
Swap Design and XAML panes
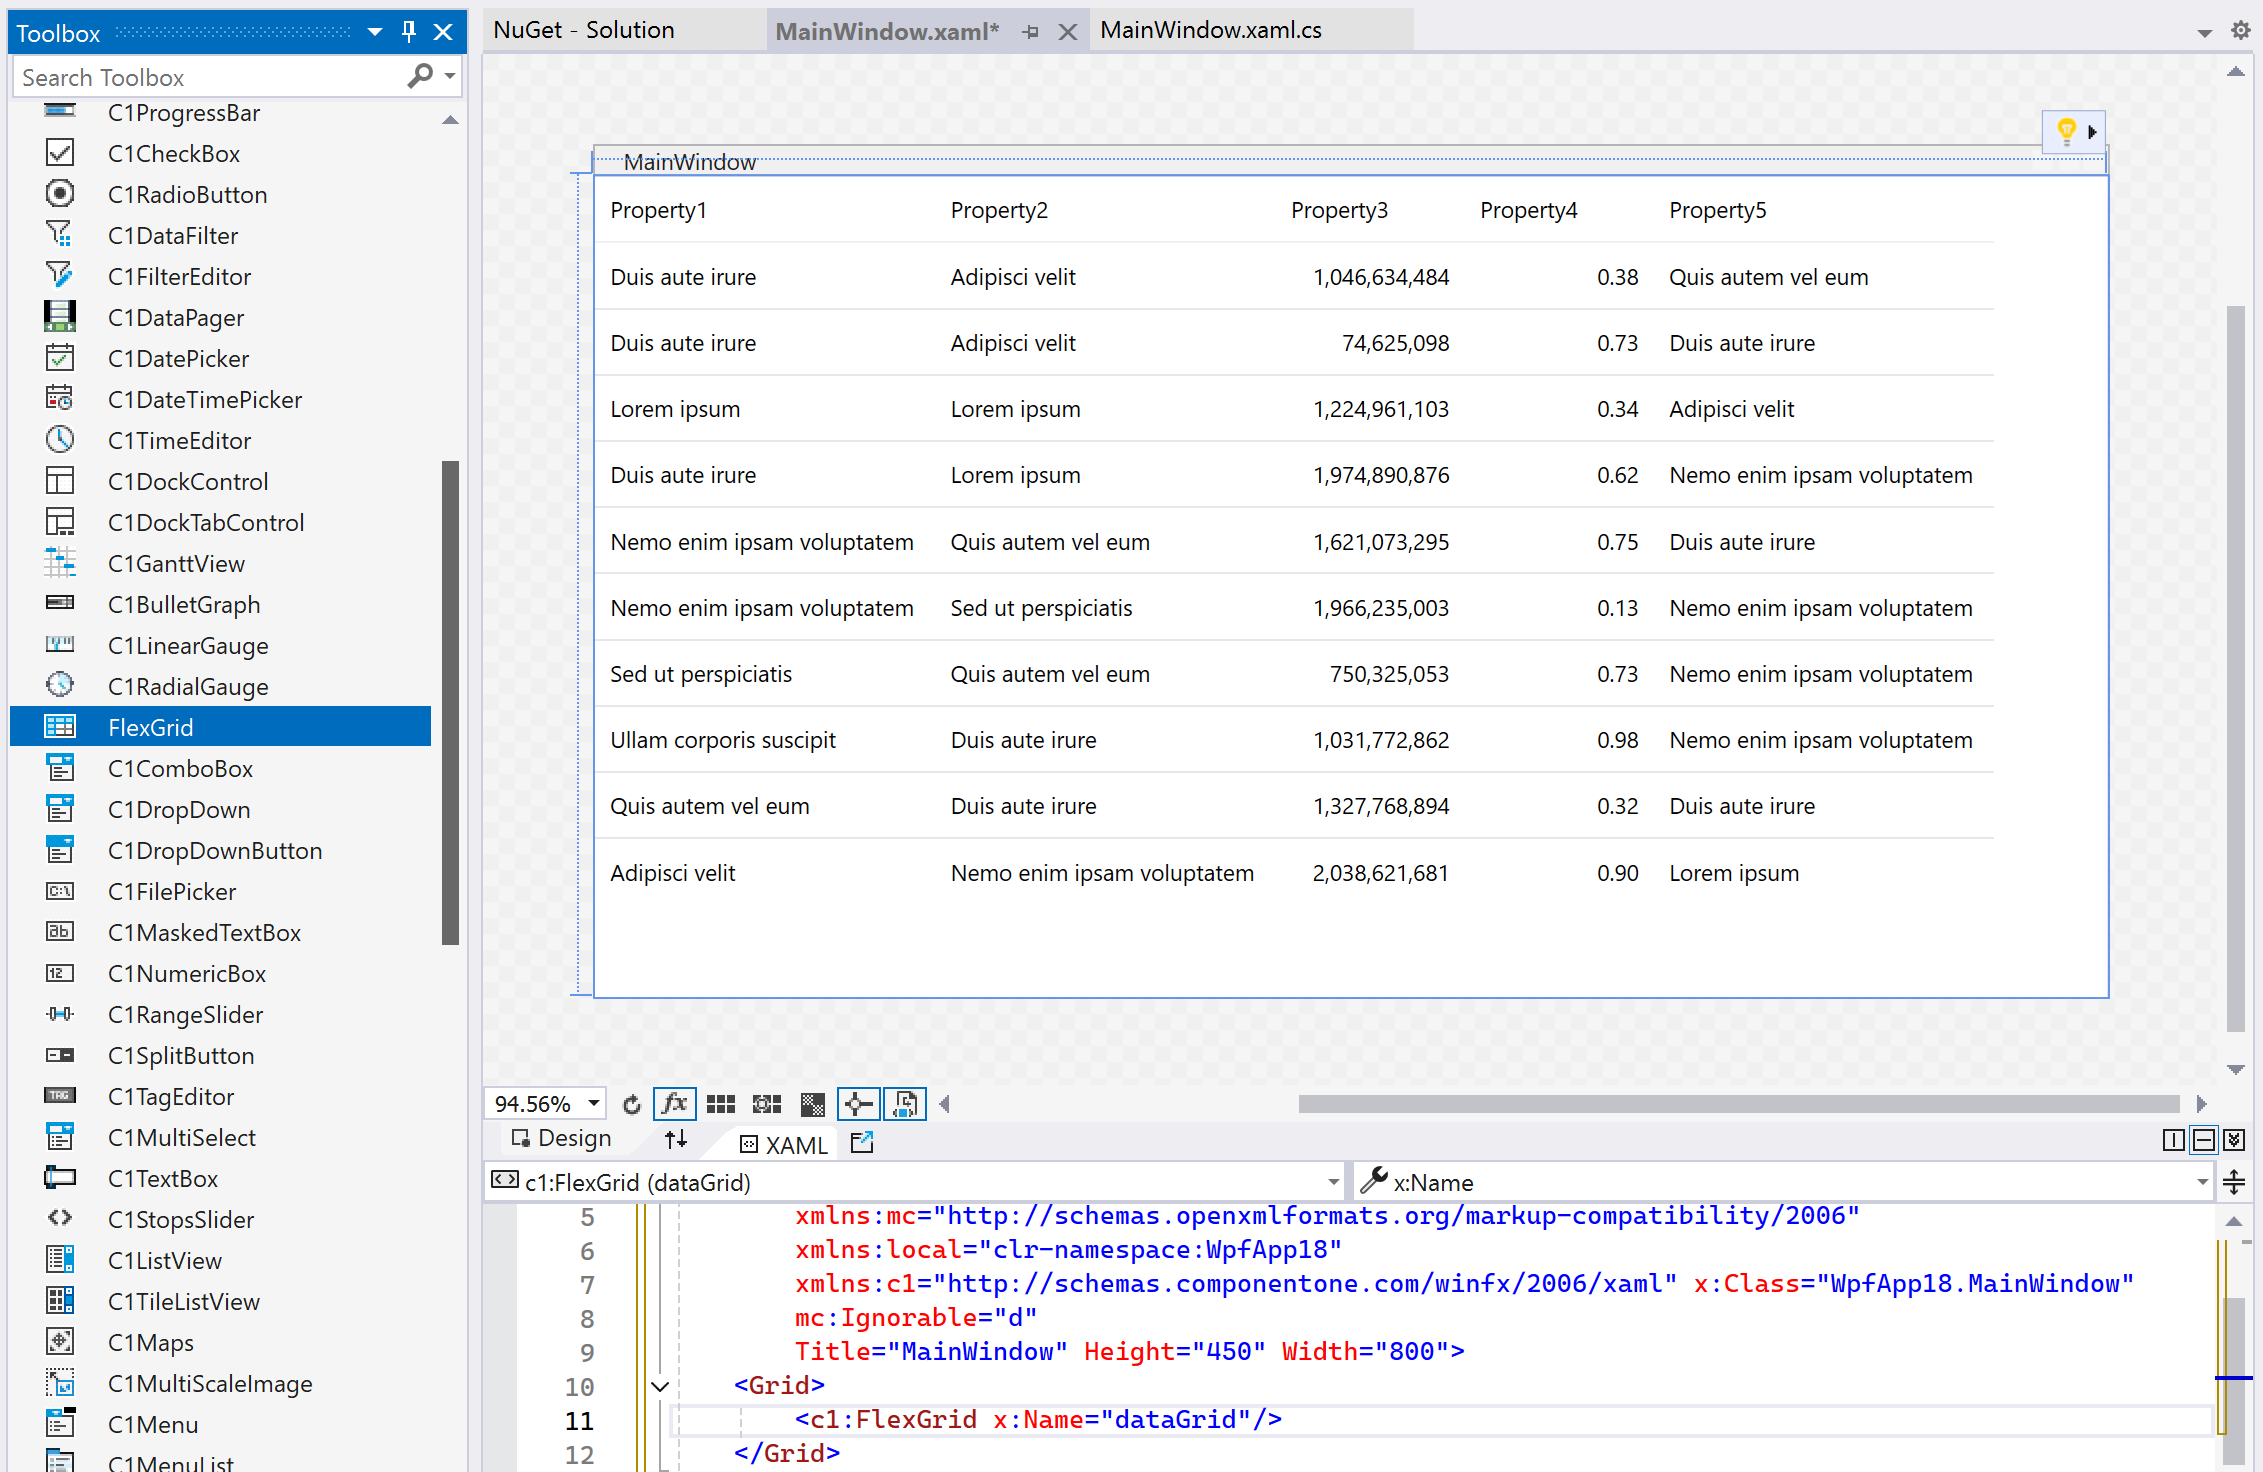(676, 1139)
